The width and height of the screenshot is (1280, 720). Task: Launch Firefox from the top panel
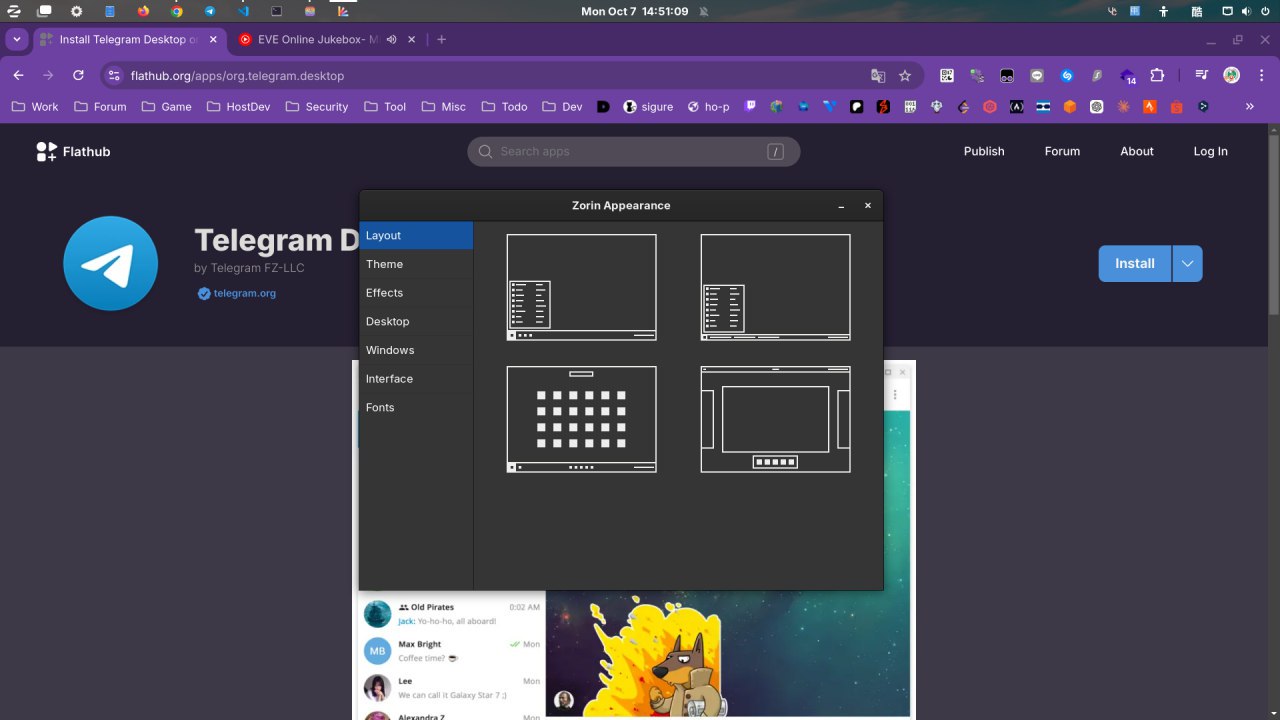pos(143,11)
